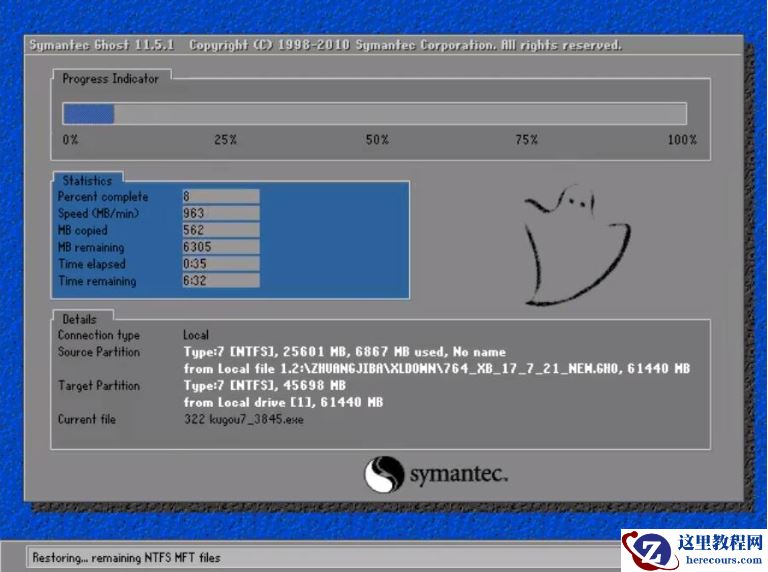Click the MB copied value 562
The width and height of the screenshot is (768, 572).
pyautogui.click(x=221, y=230)
